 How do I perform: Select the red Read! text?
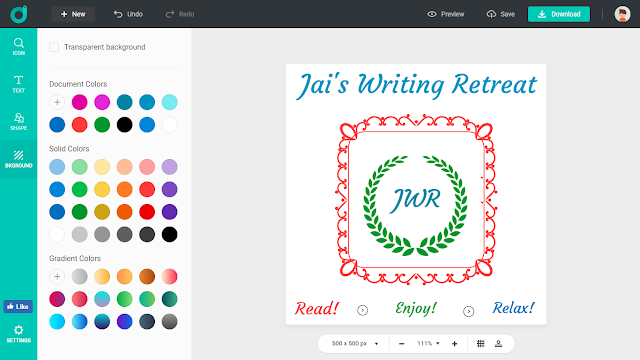coord(317,308)
